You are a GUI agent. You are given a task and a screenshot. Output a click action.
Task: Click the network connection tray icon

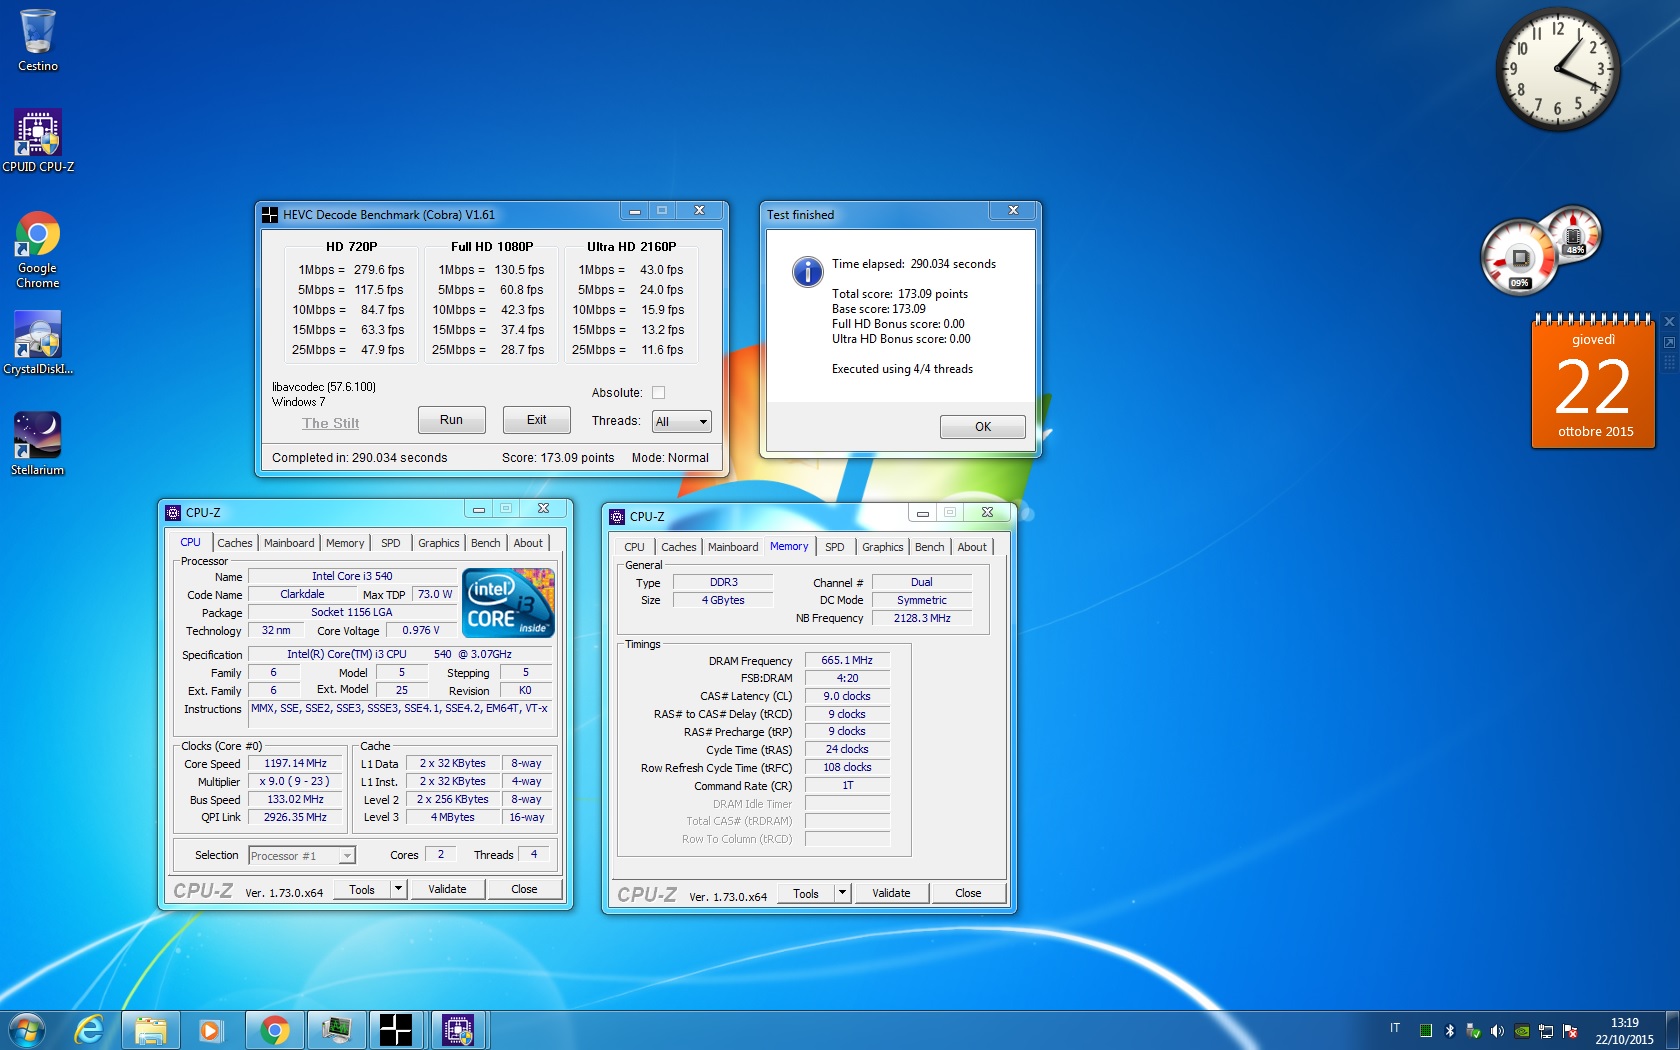click(1546, 1030)
